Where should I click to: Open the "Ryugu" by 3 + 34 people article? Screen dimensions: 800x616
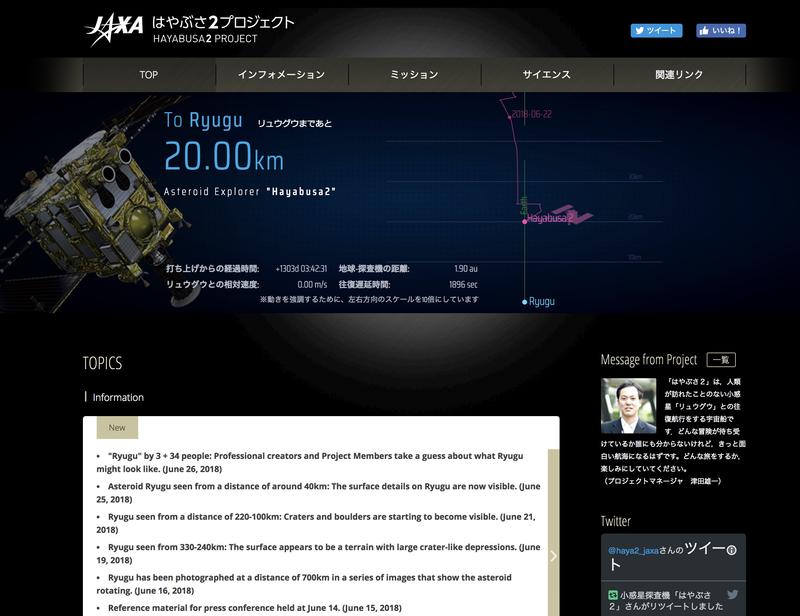pyautogui.click(x=310, y=462)
